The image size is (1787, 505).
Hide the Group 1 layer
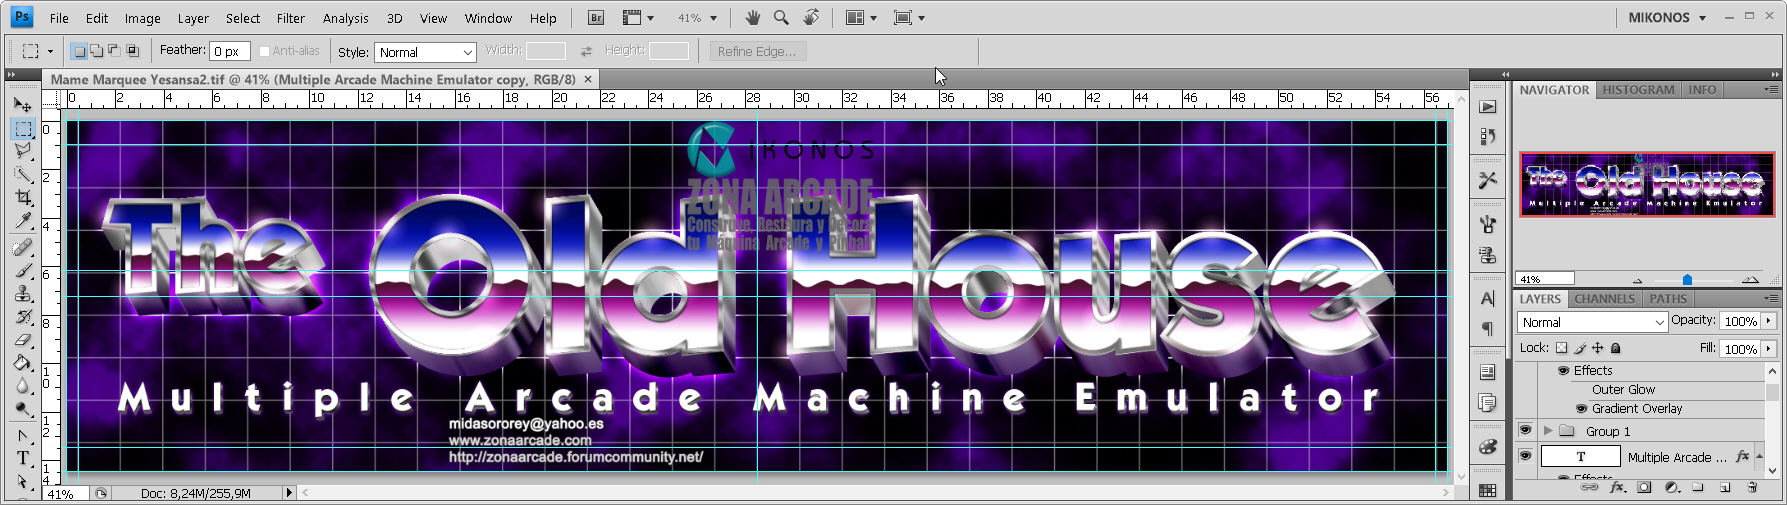[1525, 430]
